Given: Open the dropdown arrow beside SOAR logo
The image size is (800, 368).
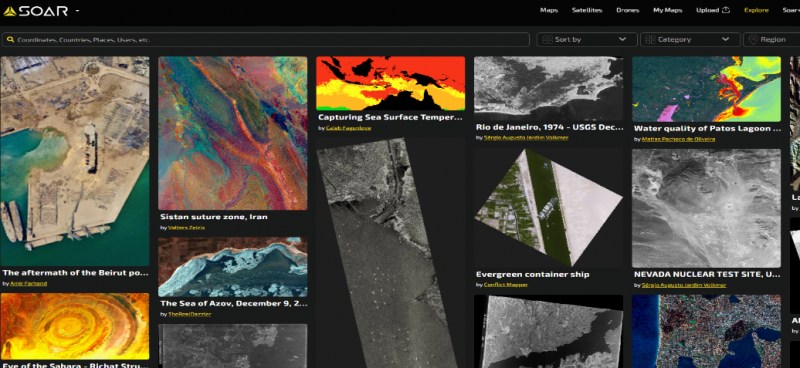Looking at the screenshot, I should tap(77, 11).
